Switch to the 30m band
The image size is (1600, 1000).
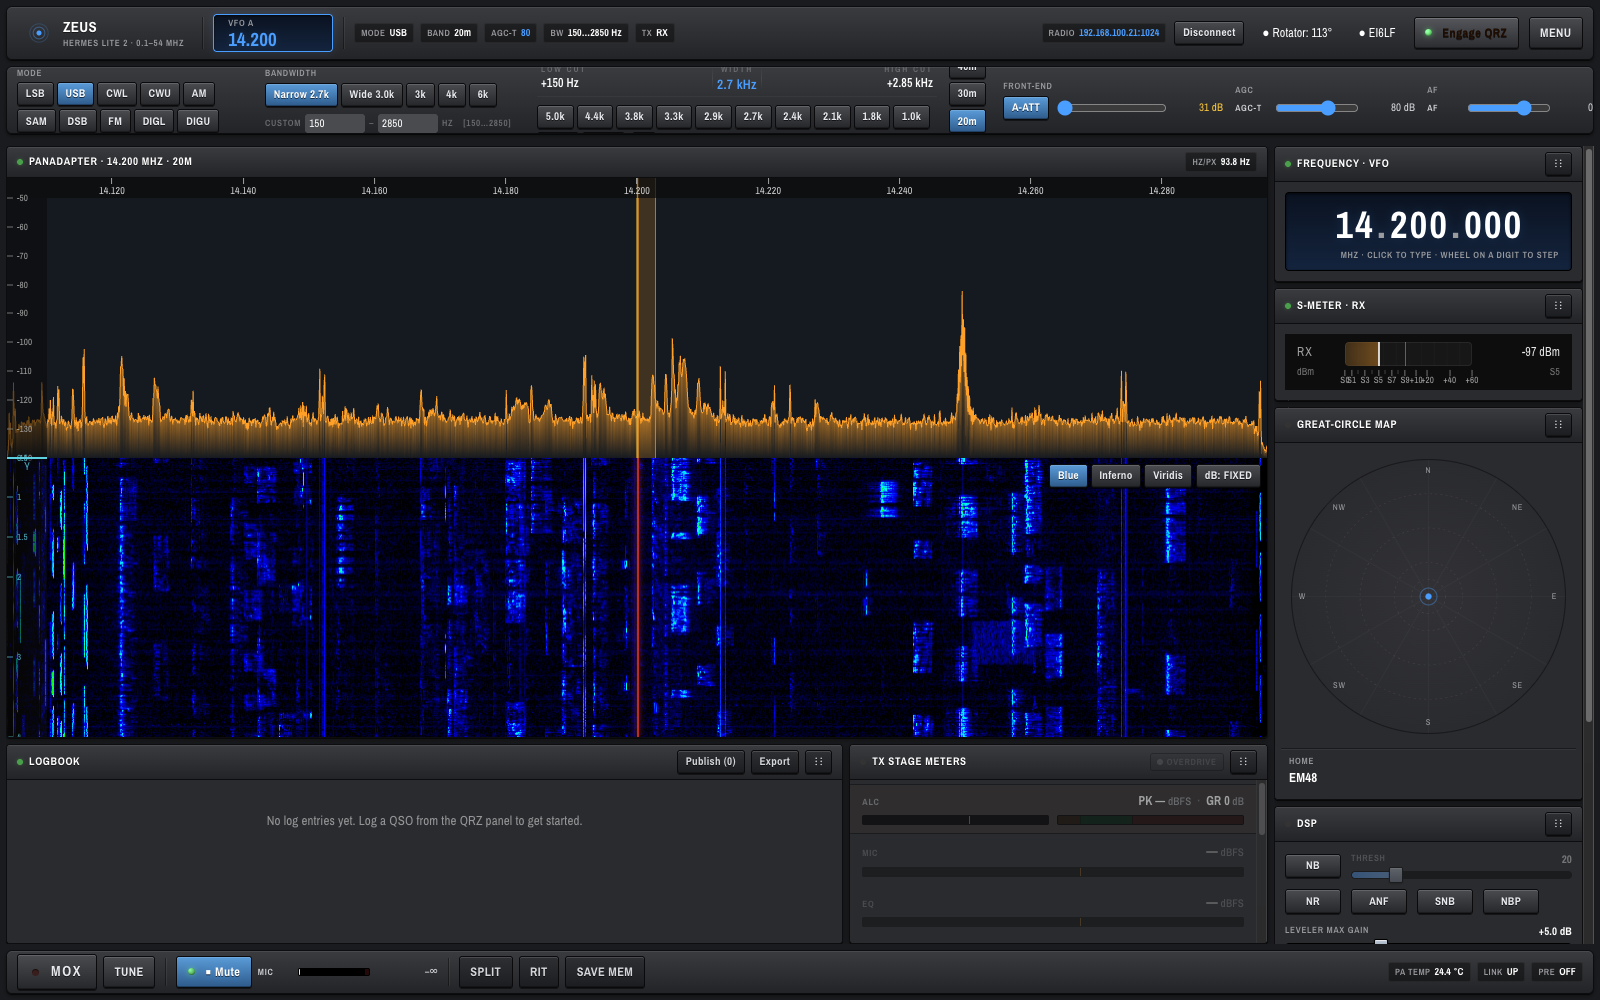coord(967,94)
